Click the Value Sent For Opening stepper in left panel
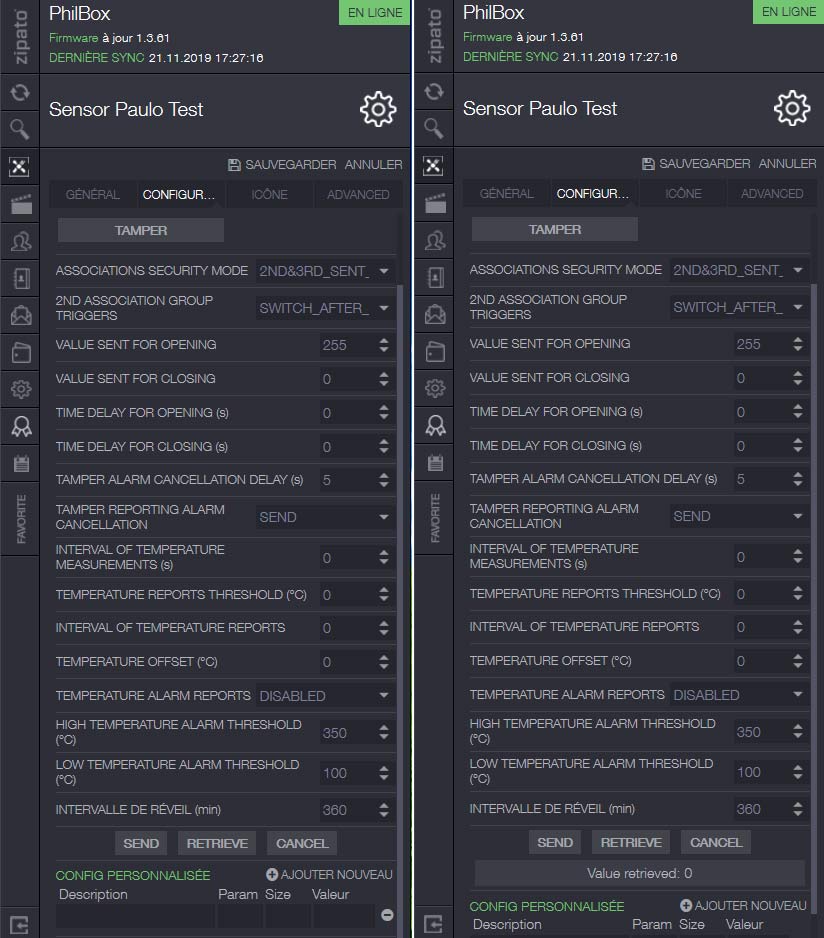Screen dimensions: 824x938 pyautogui.click(x=384, y=345)
